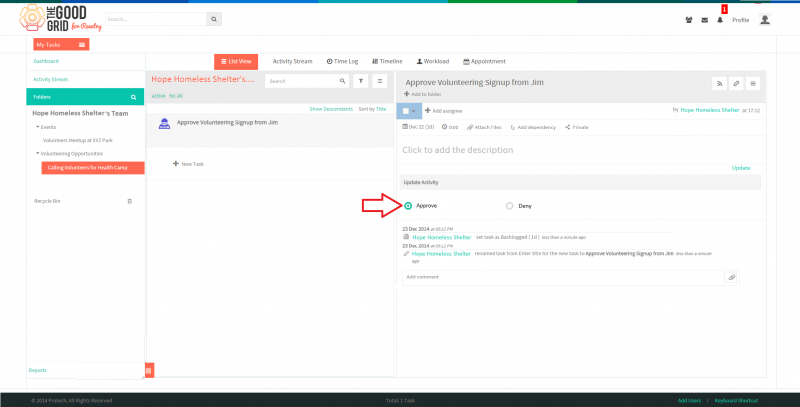This screenshot has height=407, width=800.
Task: Open the status dropdown arrow beside checkbox
Action: 414,111
